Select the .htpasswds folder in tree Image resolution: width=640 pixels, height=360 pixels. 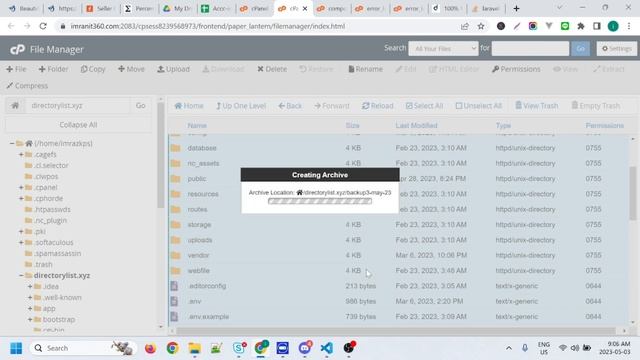[x=52, y=209]
